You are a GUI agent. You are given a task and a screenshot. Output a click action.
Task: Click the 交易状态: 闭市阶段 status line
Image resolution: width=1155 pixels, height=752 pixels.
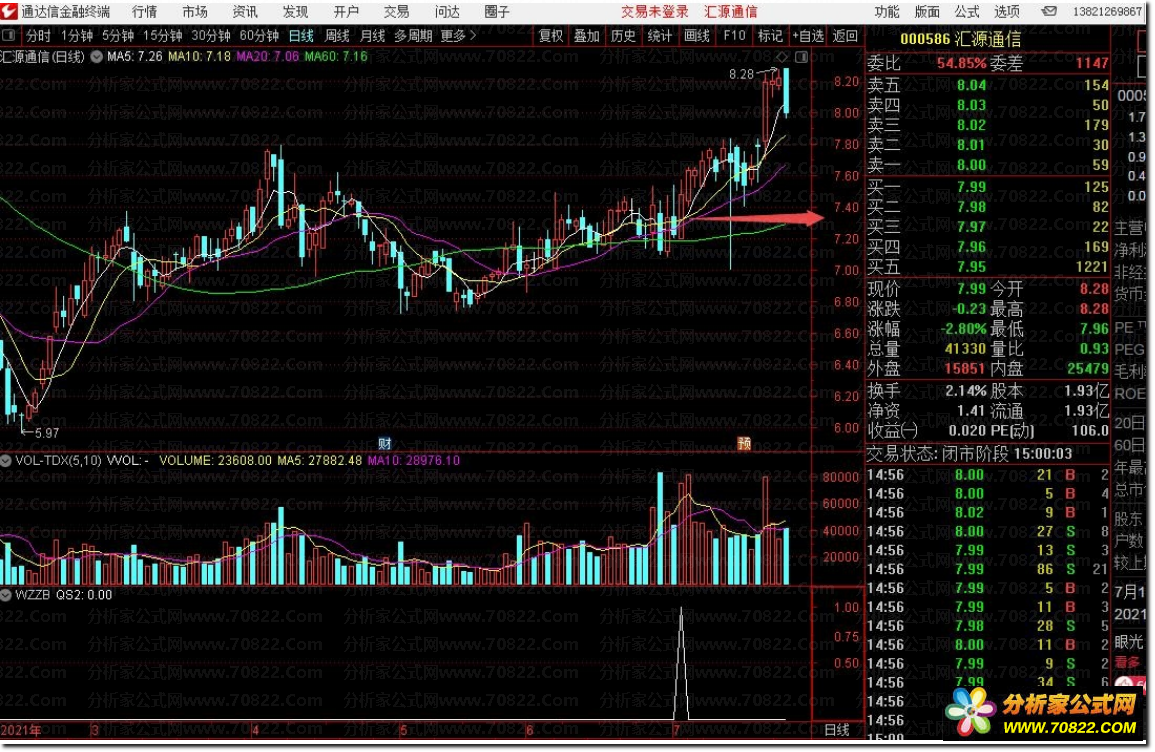[969, 454]
